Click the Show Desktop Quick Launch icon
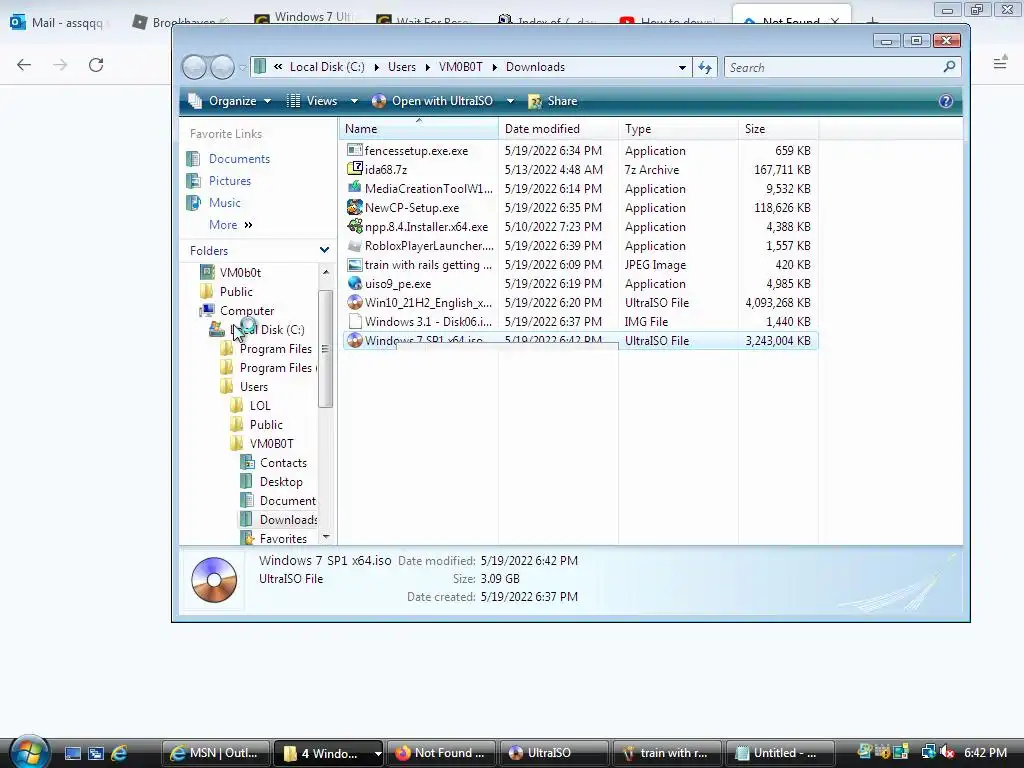The image size is (1024, 768). (x=72, y=753)
